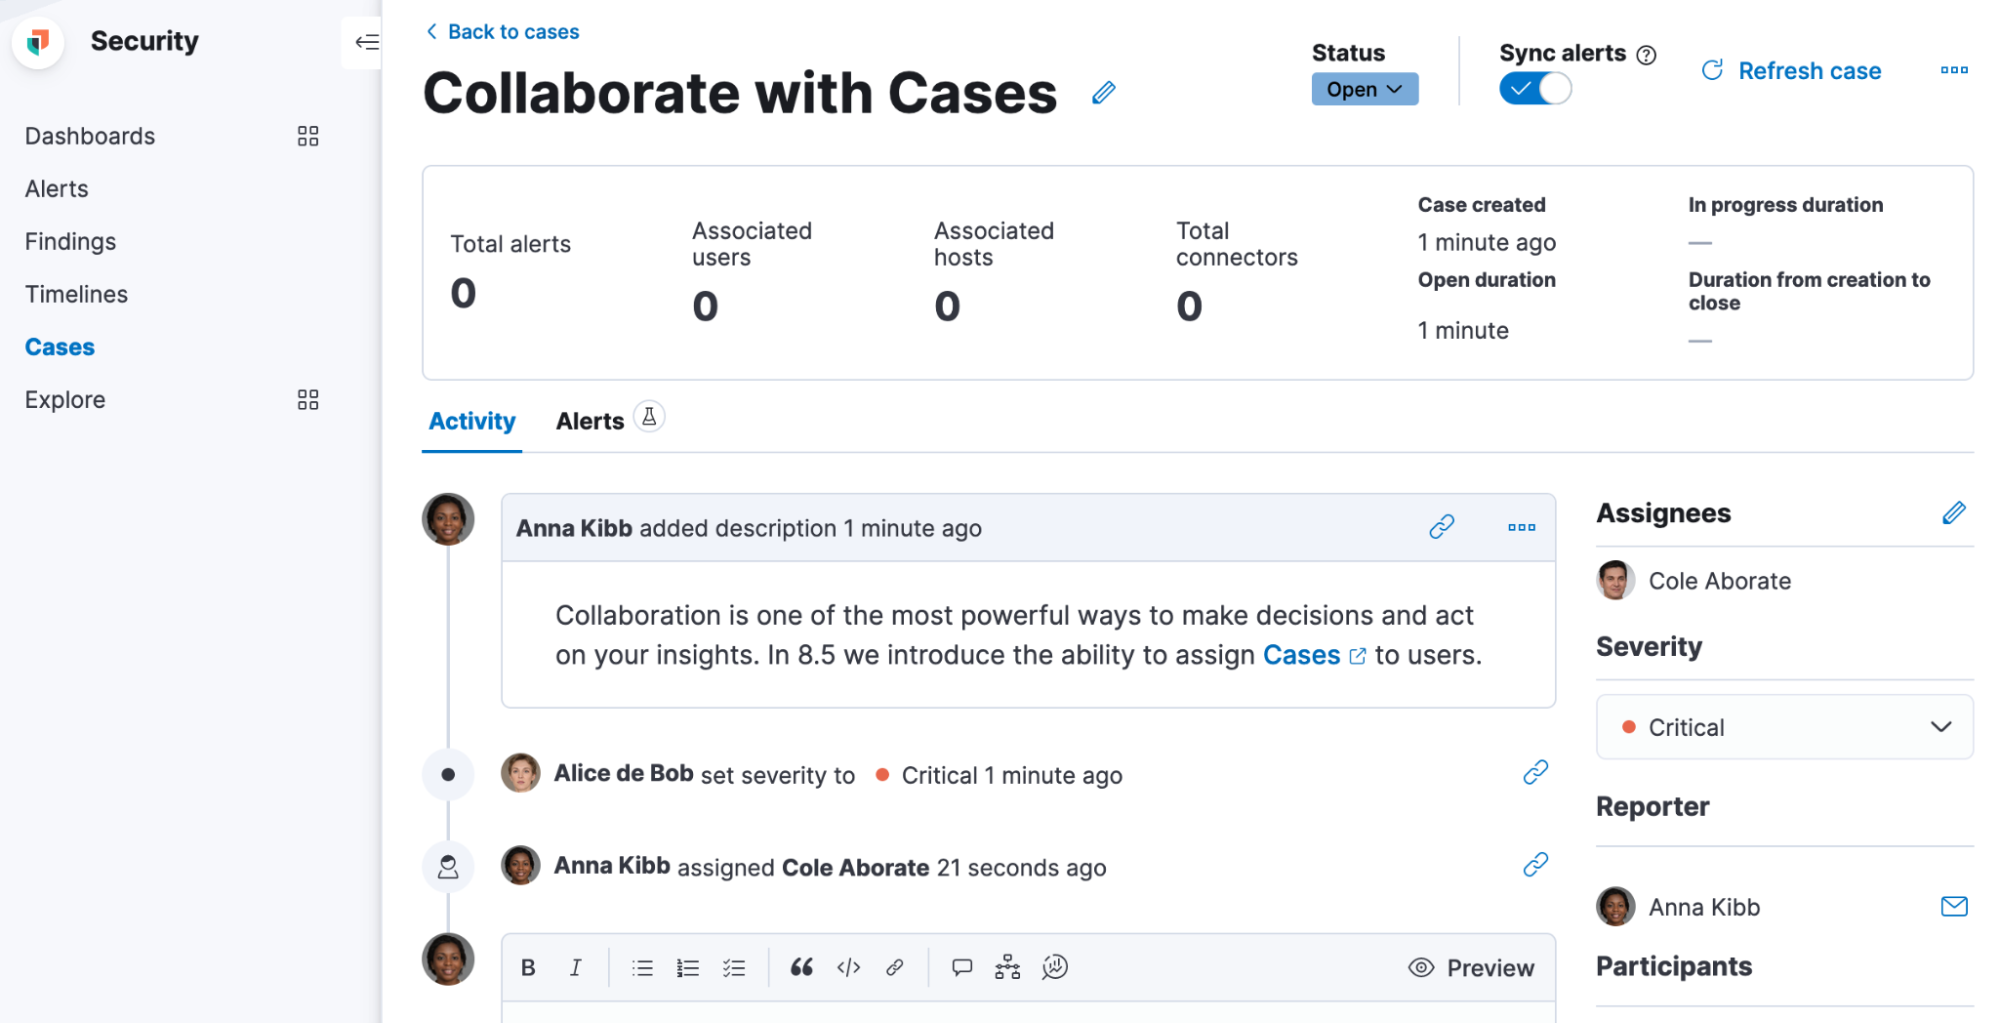The image size is (1999, 1023).
Task: Switch to the Alerts tab
Action: pyautogui.click(x=589, y=420)
